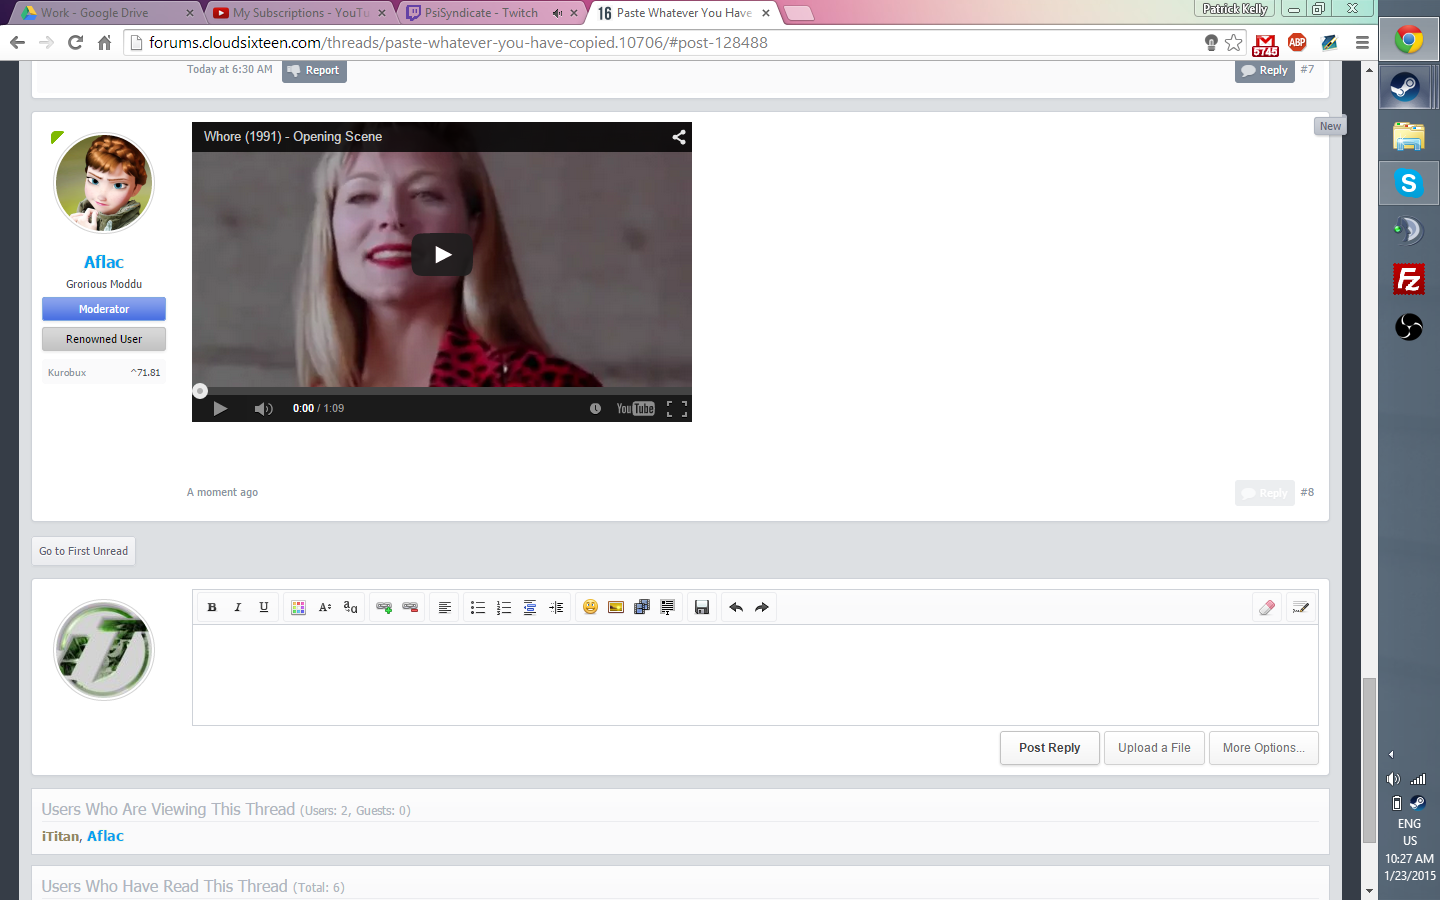Toggle underline formatting in reply editor
1440x900 pixels.
pos(264,607)
